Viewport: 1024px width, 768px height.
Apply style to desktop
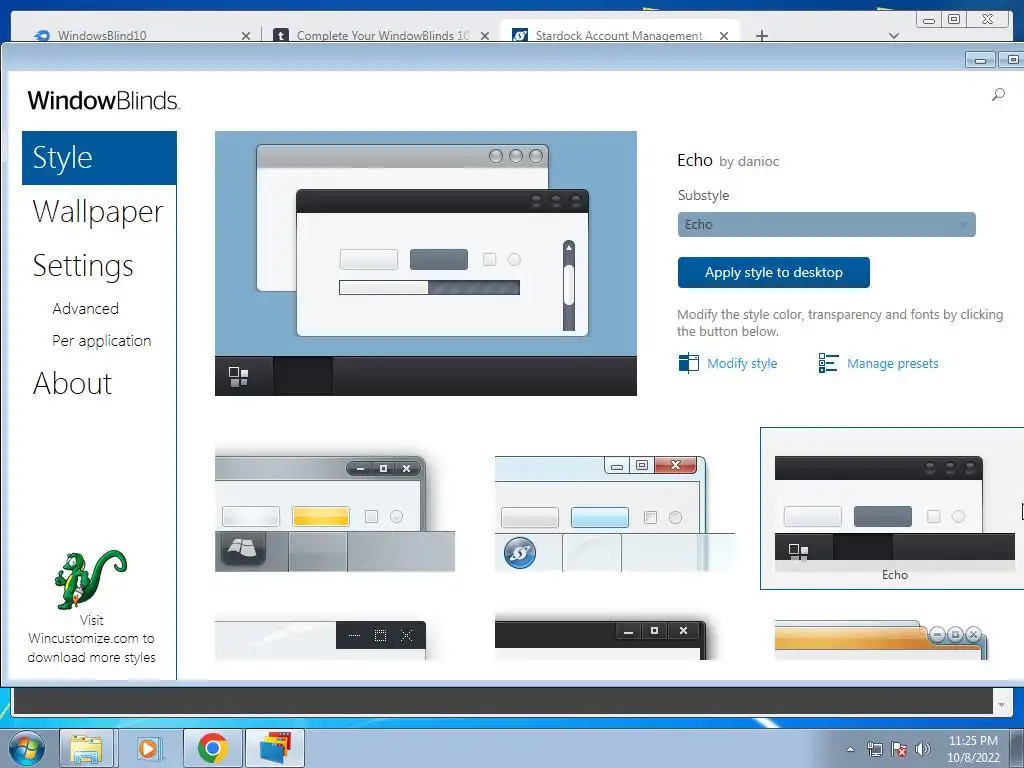[x=773, y=272]
